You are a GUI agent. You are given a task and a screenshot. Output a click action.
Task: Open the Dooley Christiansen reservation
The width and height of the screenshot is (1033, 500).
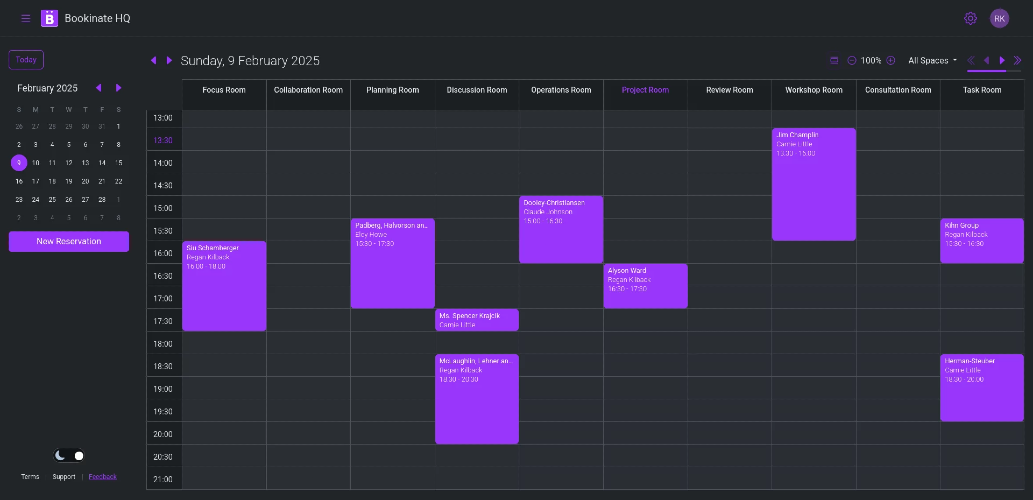(x=561, y=229)
